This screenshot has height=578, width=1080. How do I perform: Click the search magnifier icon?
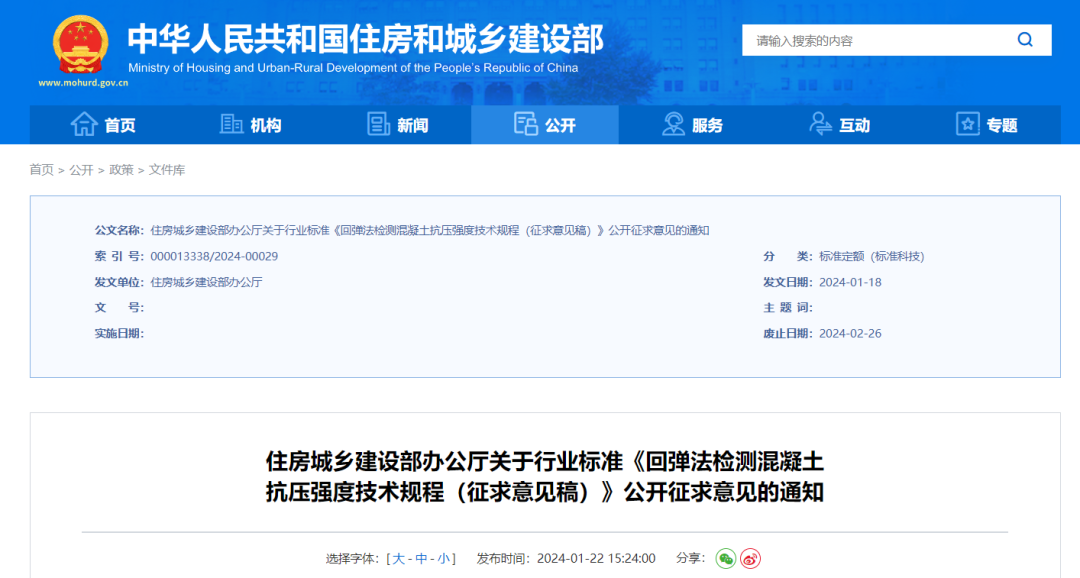[1024, 40]
